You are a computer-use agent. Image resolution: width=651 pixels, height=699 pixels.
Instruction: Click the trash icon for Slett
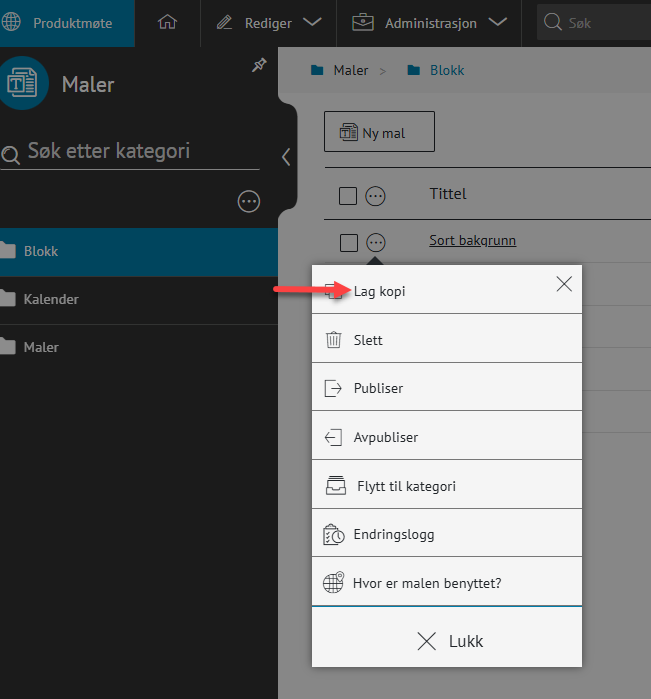[334, 340]
